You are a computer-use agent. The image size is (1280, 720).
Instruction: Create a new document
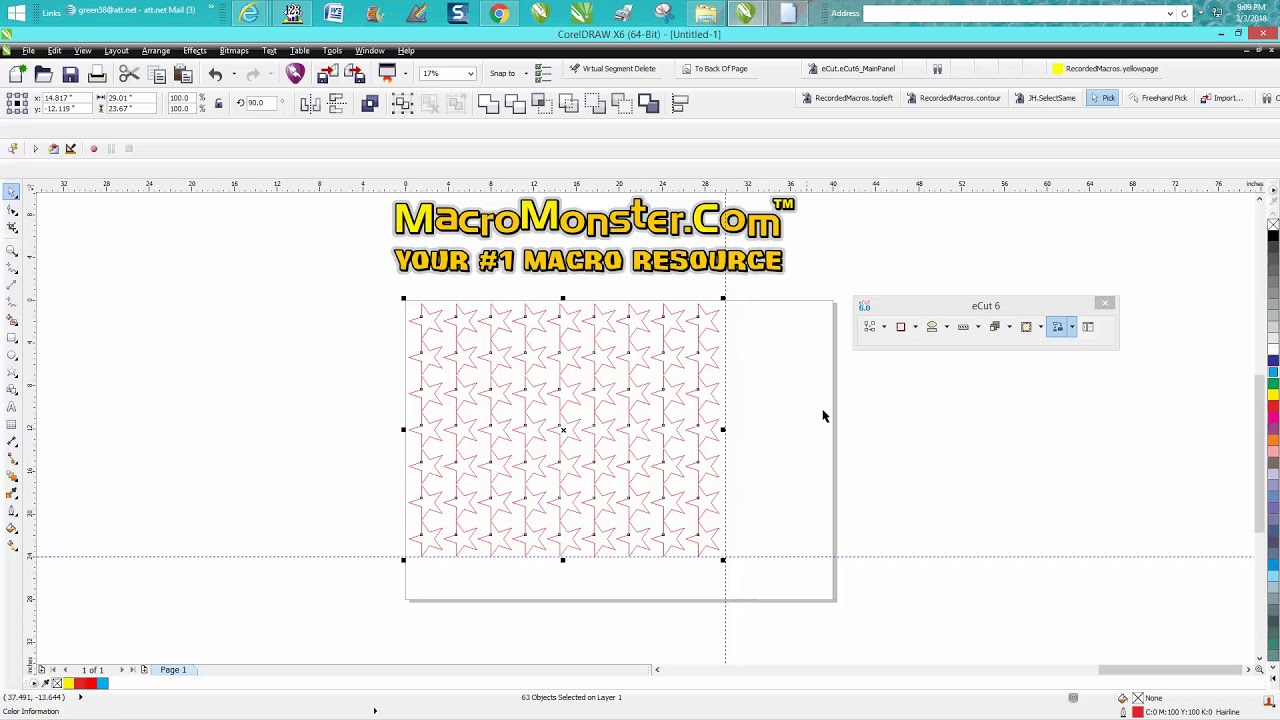(17, 74)
